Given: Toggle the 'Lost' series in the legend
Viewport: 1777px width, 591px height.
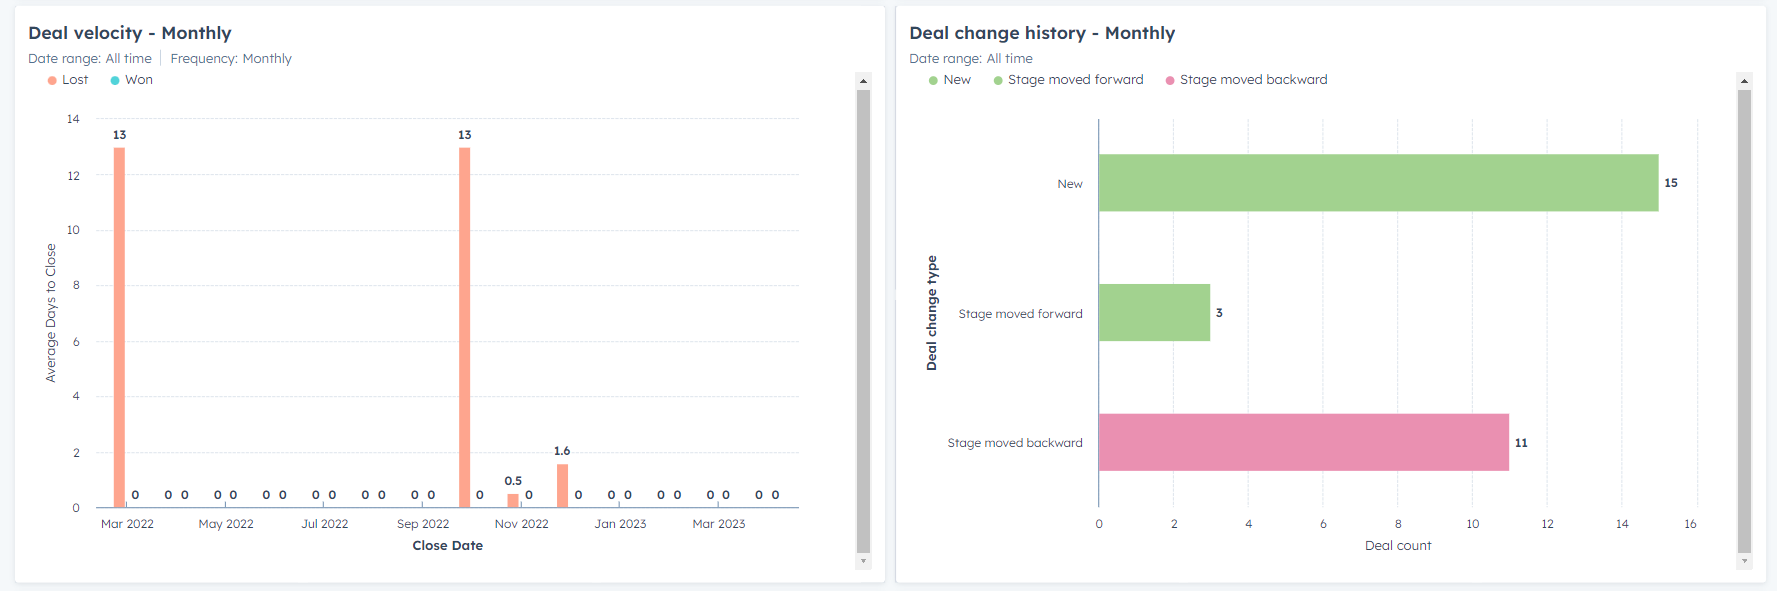Looking at the screenshot, I should point(67,79).
